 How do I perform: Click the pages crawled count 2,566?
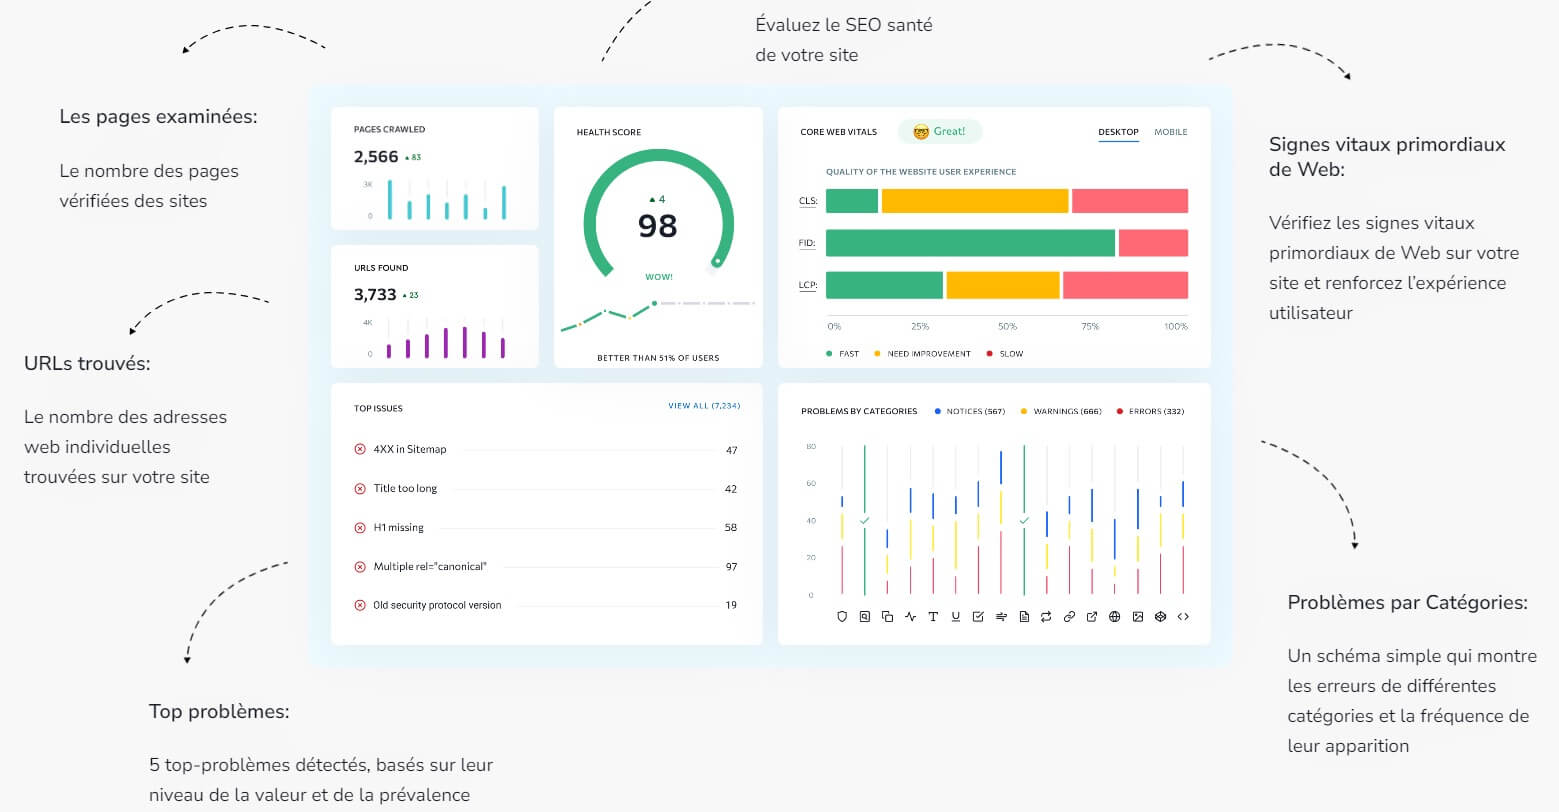point(376,157)
